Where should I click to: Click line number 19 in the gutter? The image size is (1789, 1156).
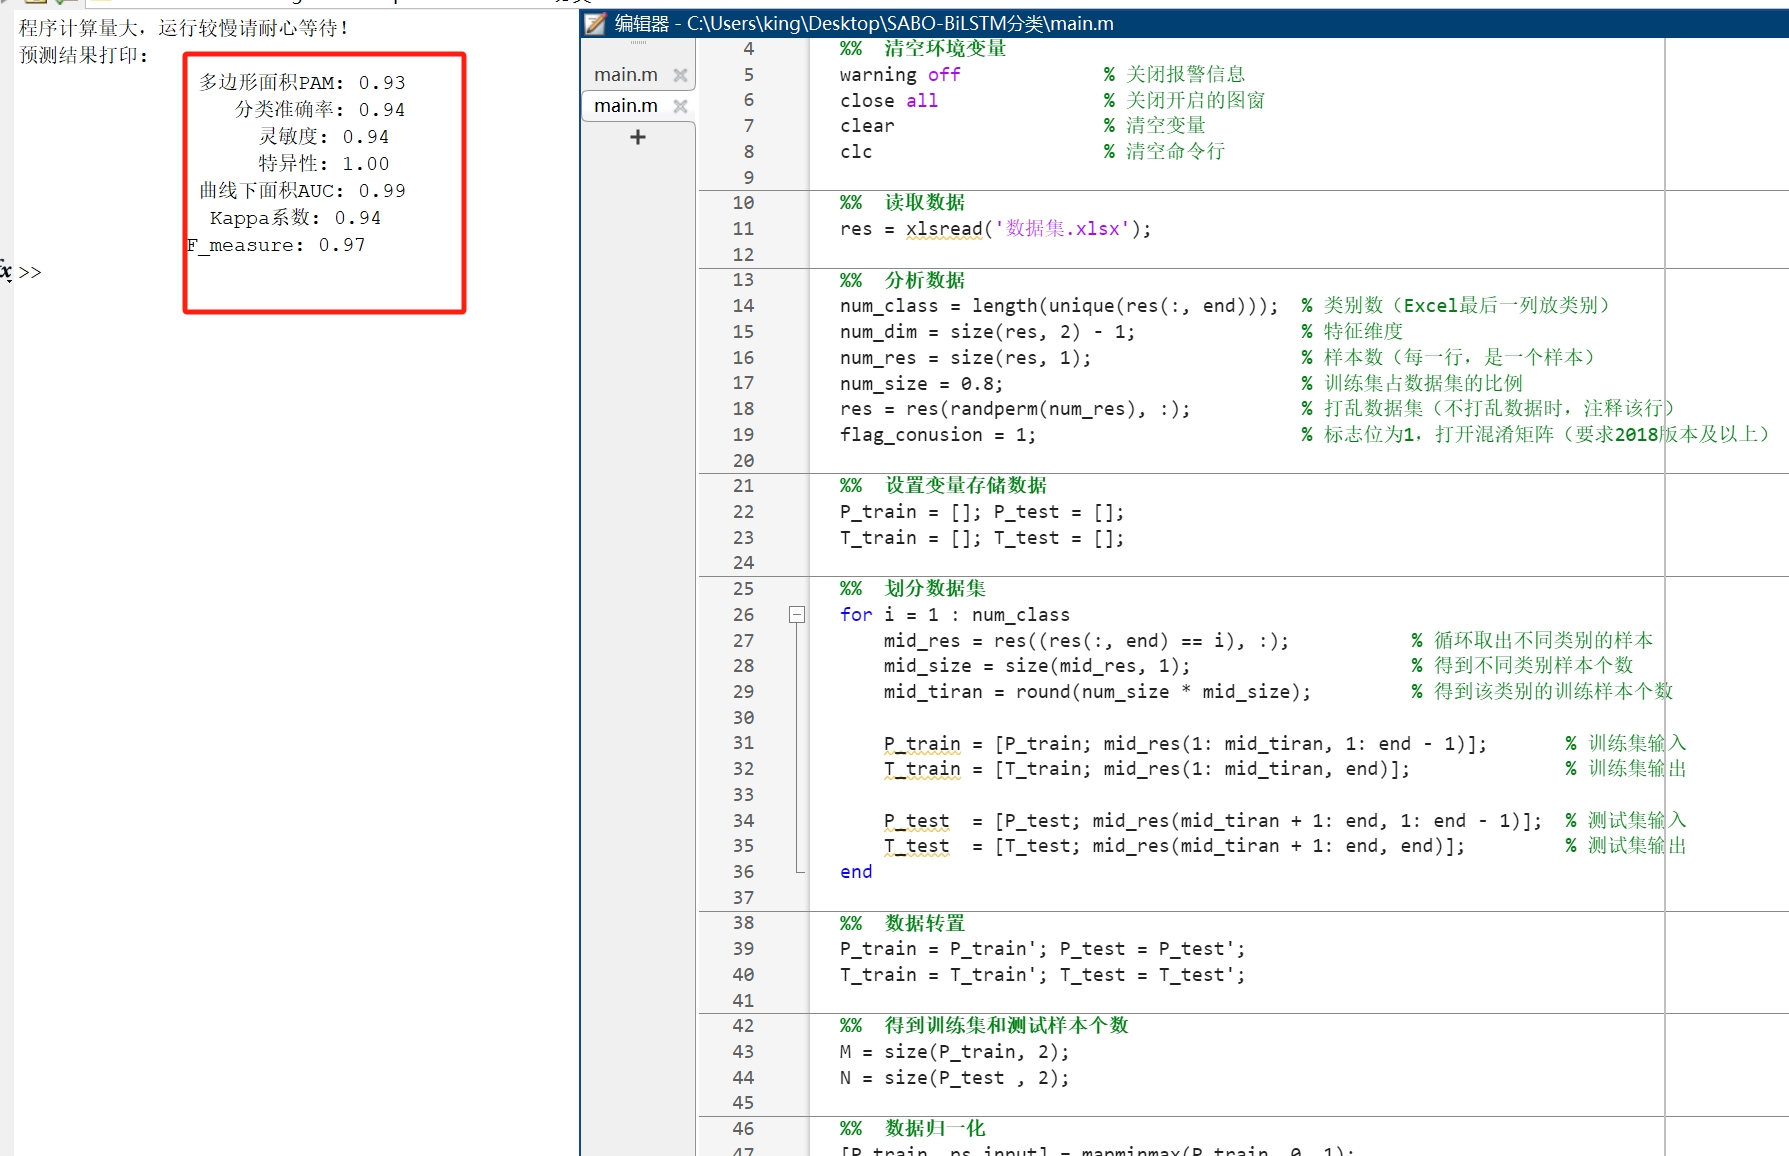tap(743, 434)
